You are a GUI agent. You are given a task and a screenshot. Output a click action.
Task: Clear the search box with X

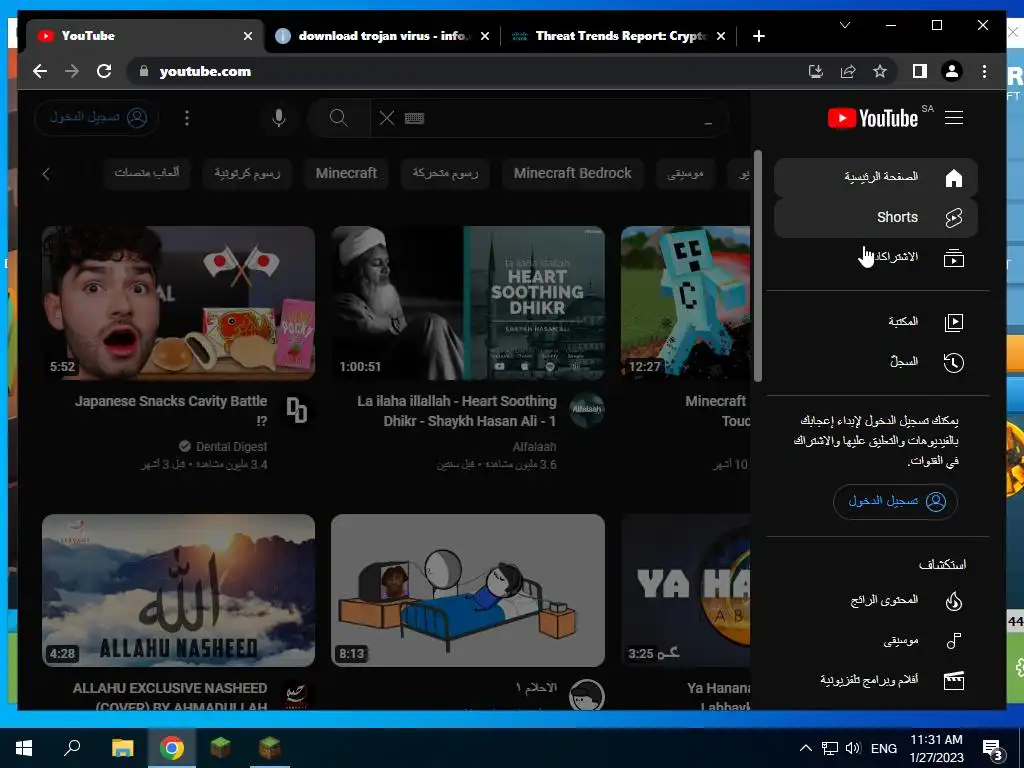pos(387,118)
